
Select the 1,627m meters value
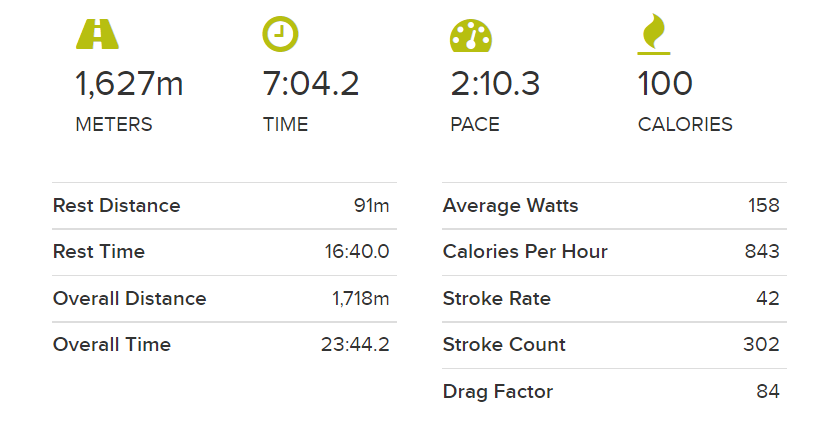(129, 84)
